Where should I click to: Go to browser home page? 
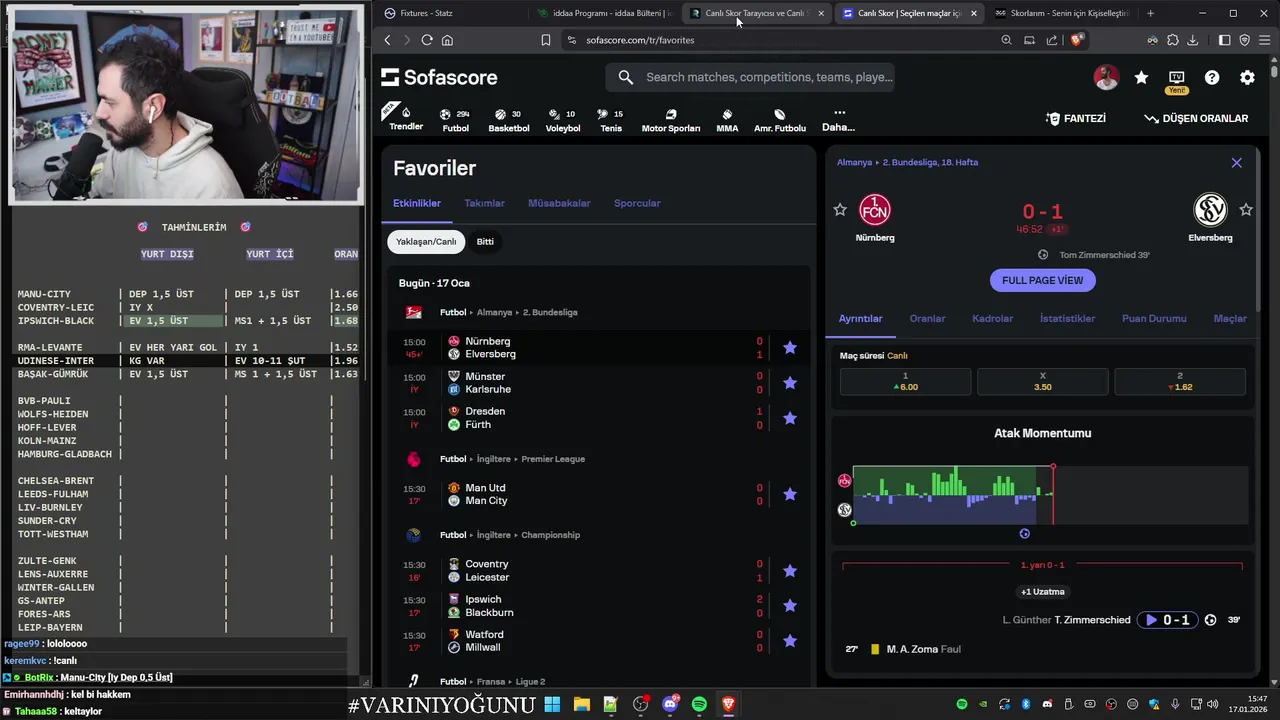(447, 40)
